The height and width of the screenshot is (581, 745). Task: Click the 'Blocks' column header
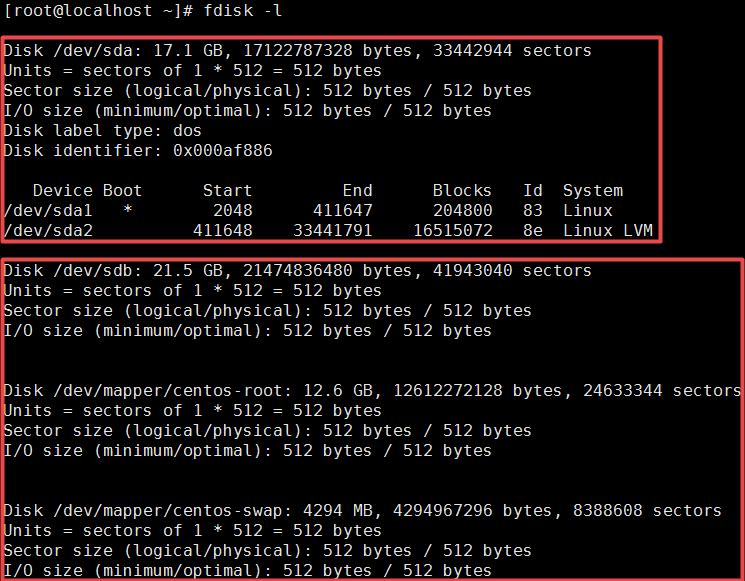(462, 190)
